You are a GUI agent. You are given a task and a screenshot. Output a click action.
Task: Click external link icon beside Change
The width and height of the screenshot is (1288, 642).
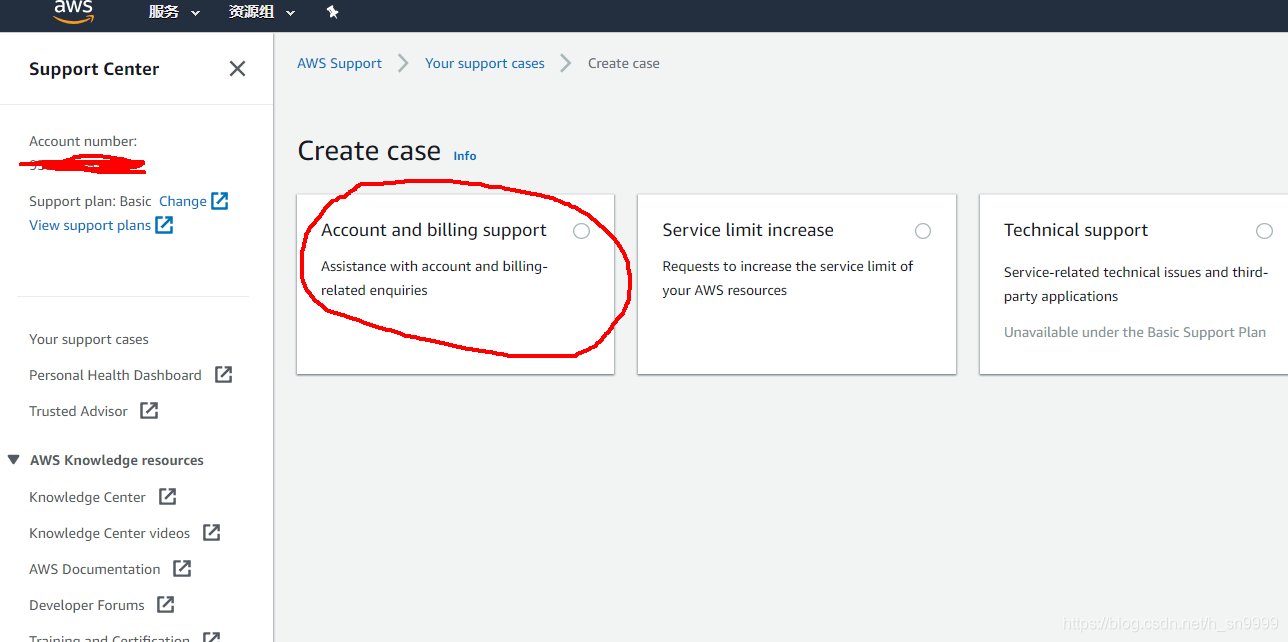pyautogui.click(x=220, y=201)
